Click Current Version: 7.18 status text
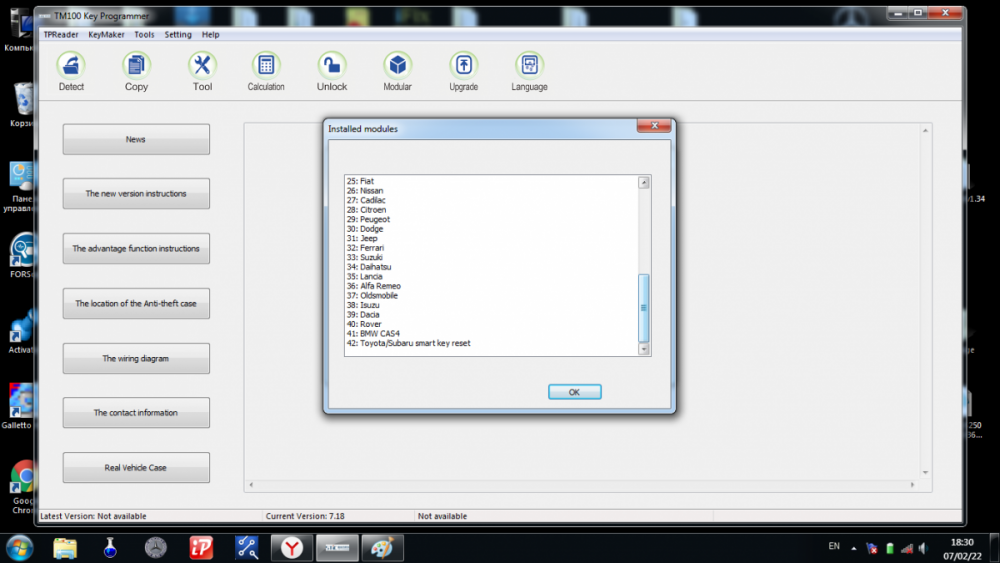The height and width of the screenshot is (563, 1000). (x=305, y=516)
